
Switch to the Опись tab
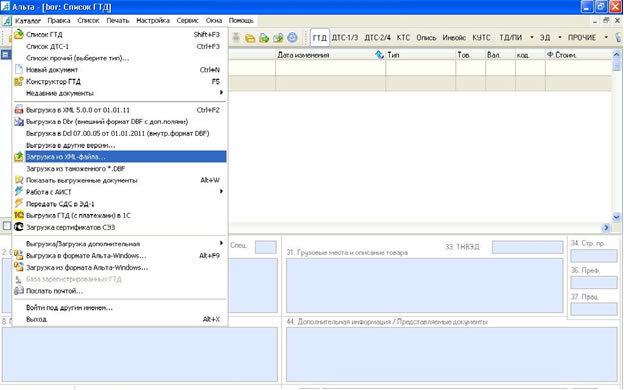[x=426, y=37]
